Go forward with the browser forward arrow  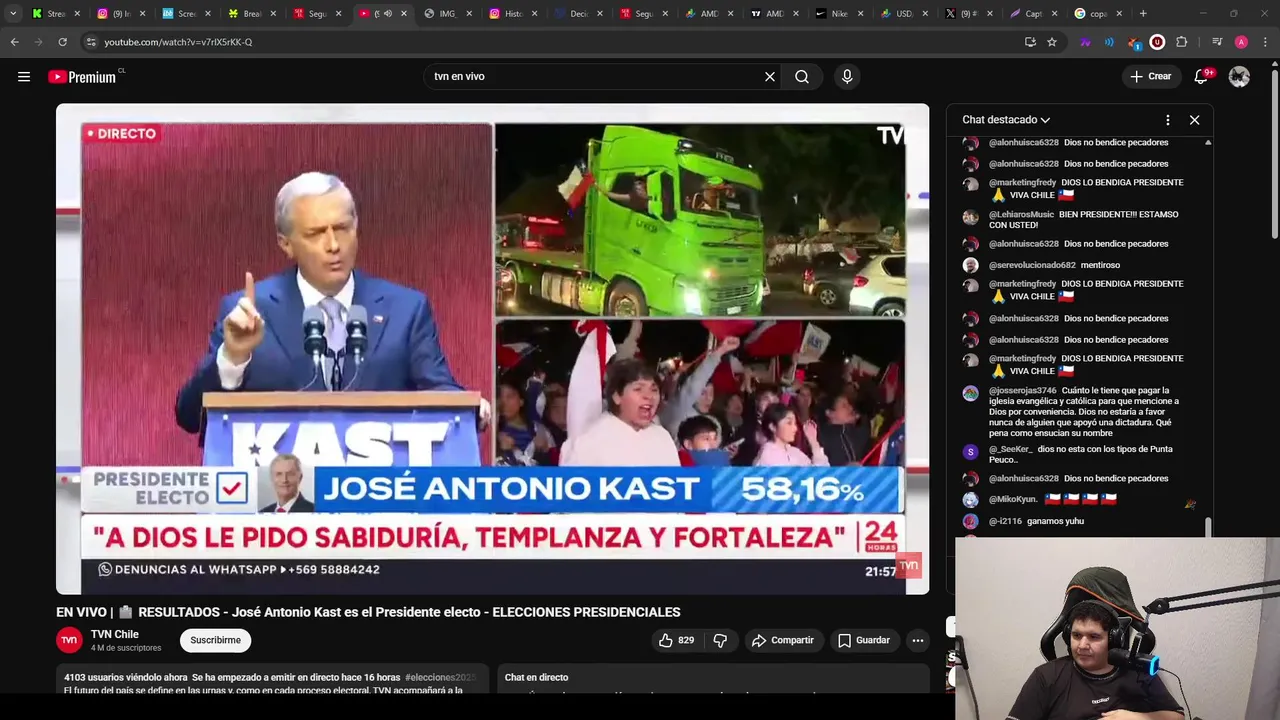click(x=38, y=42)
